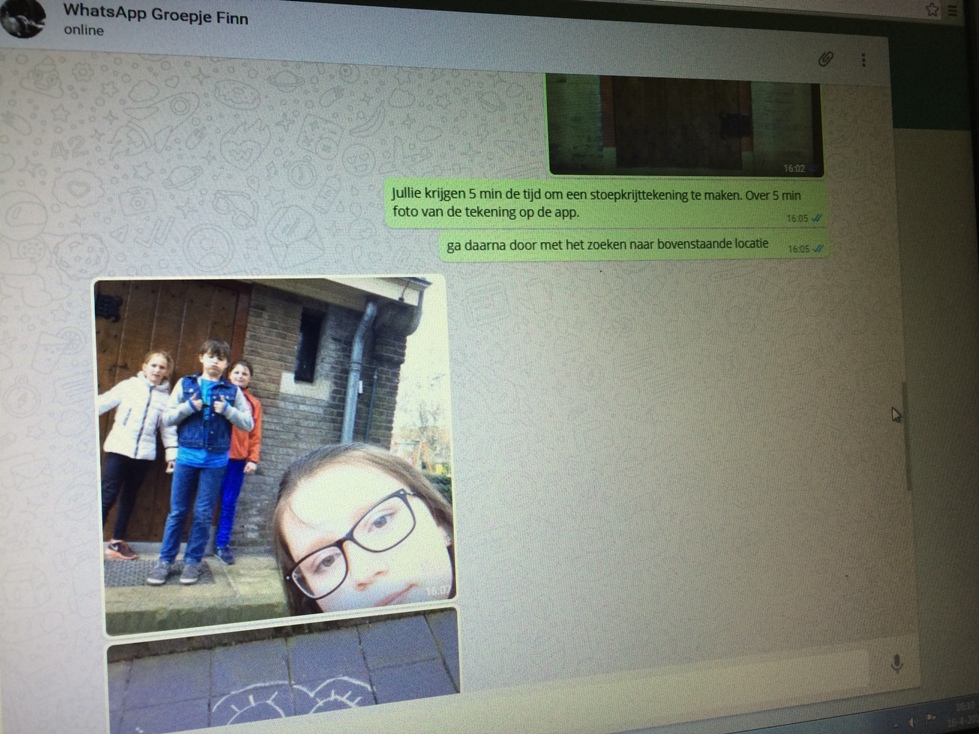Click the message 'Jullie krijgen 5 min de tijd'
Screen dimensions: 979x734
tap(605, 203)
